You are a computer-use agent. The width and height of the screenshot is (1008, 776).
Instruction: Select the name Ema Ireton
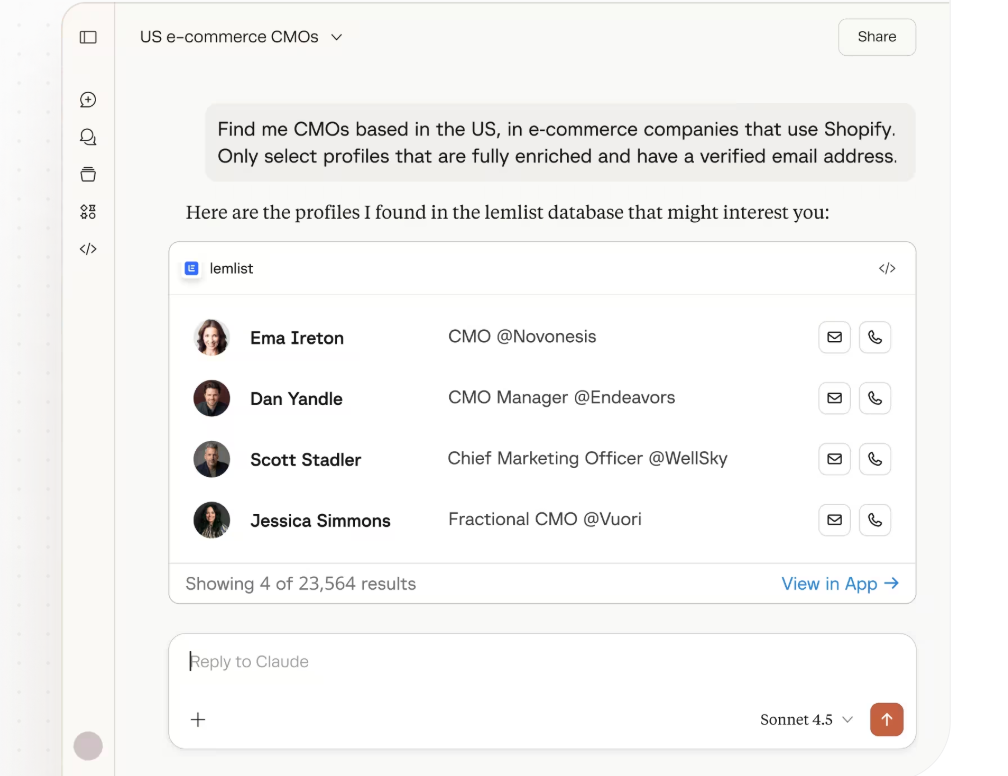(297, 338)
